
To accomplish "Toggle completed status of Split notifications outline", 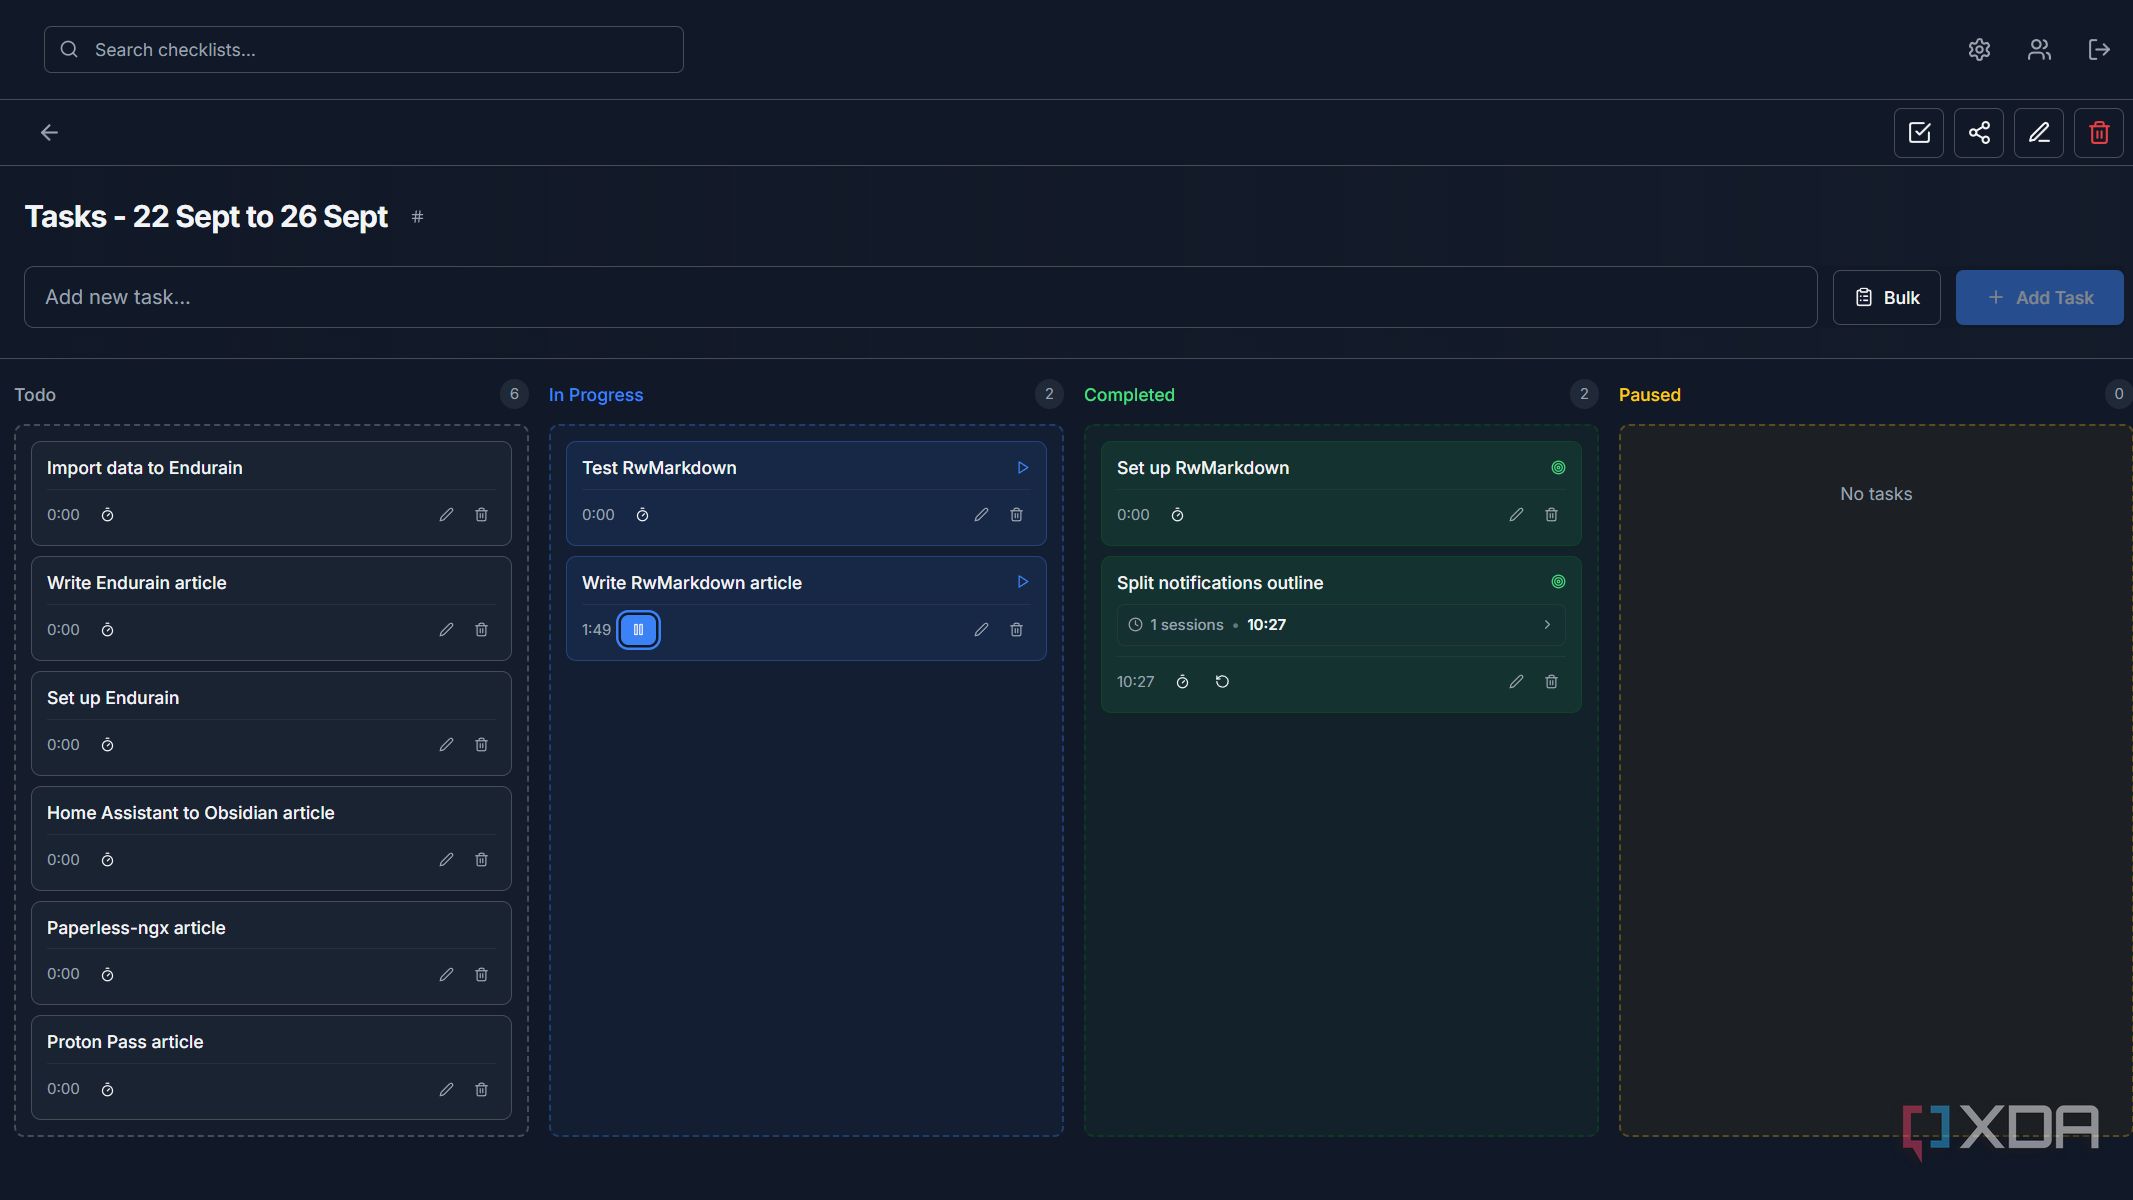I will pos(1558,582).
